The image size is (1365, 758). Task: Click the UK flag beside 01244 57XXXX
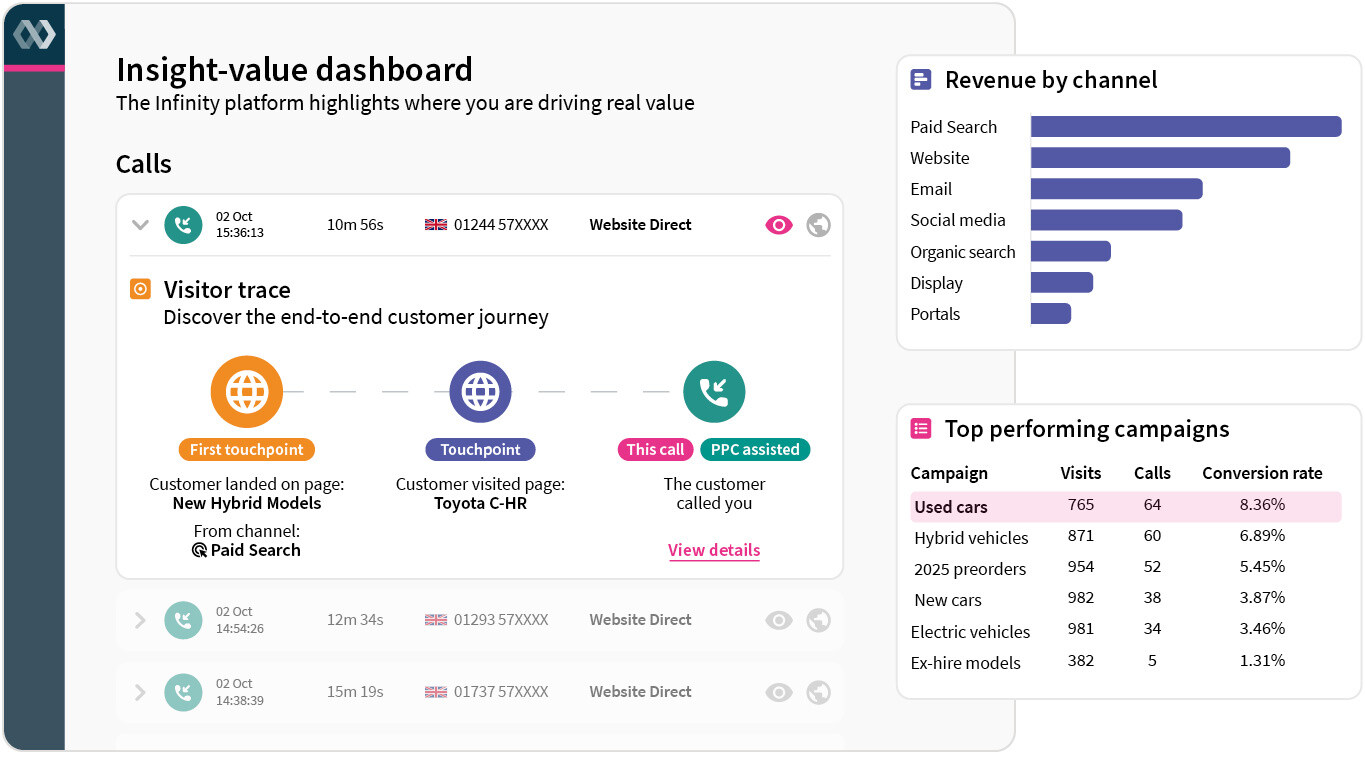(436, 225)
